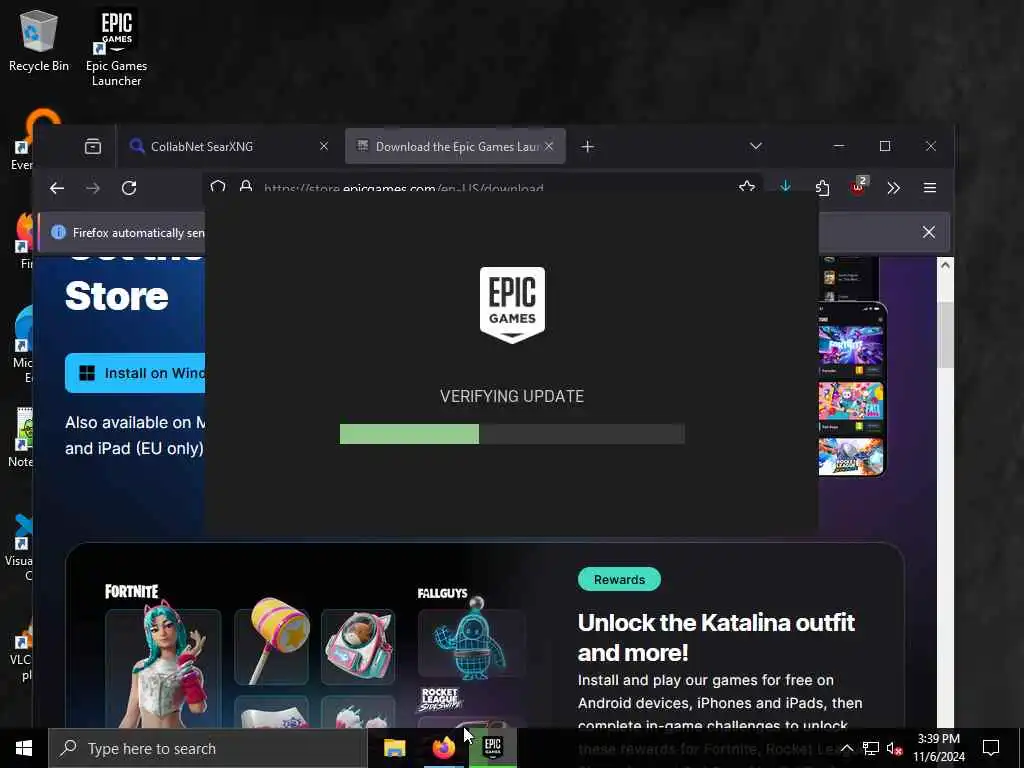Click the site security lock icon
The image size is (1024, 768).
[246, 187]
